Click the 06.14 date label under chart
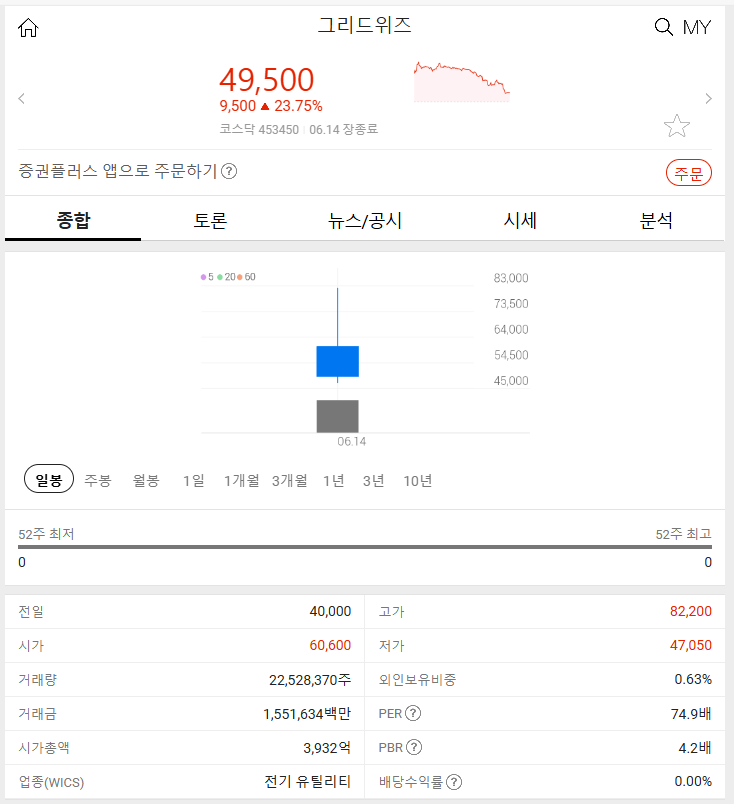The width and height of the screenshot is (734, 804). (351, 441)
